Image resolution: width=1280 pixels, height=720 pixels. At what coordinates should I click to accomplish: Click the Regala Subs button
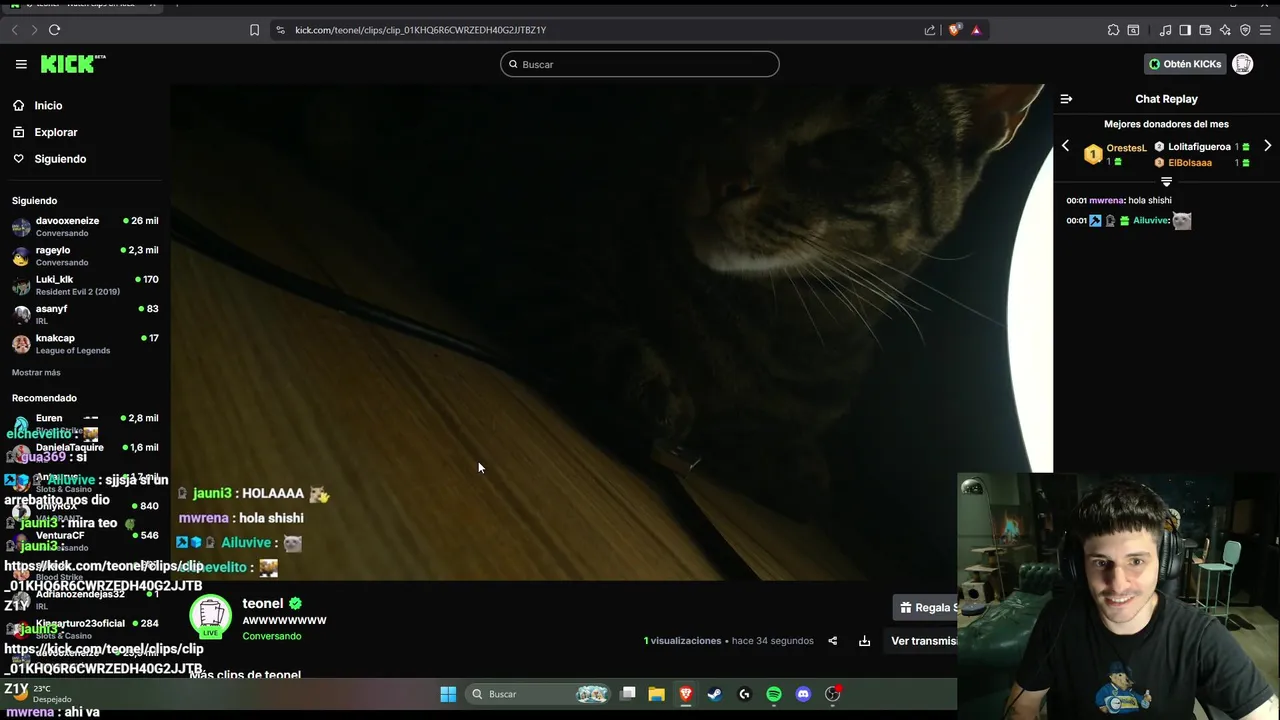click(925, 607)
